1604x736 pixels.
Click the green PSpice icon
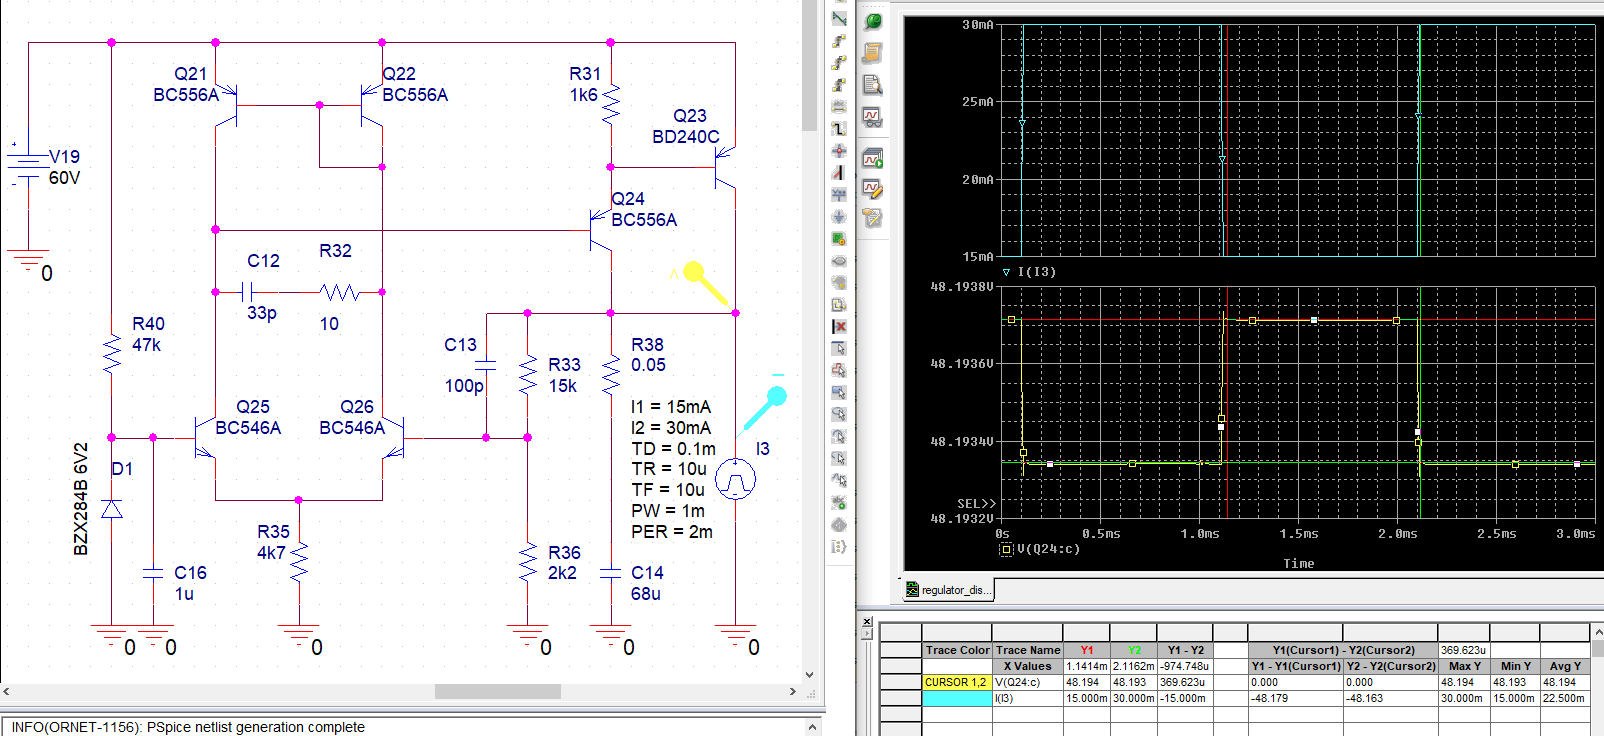tap(873, 21)
